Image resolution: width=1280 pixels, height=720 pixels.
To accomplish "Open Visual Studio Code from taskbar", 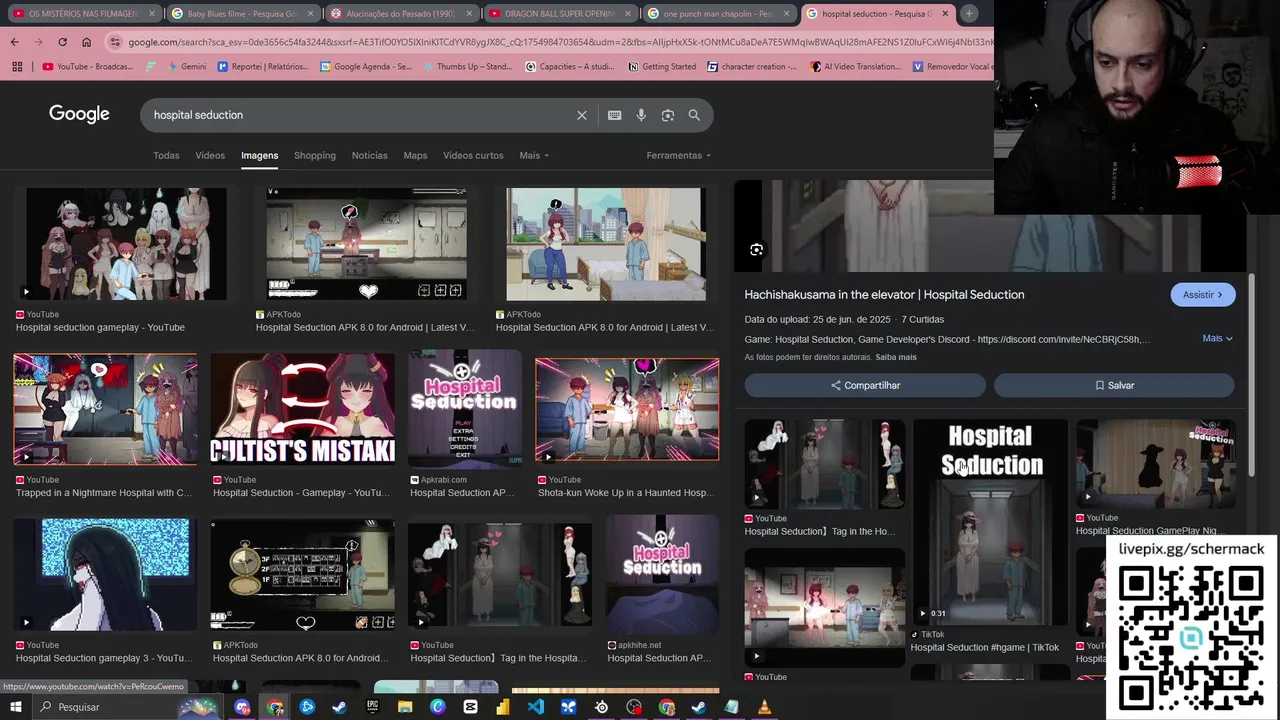I will (x=536, y=707).
